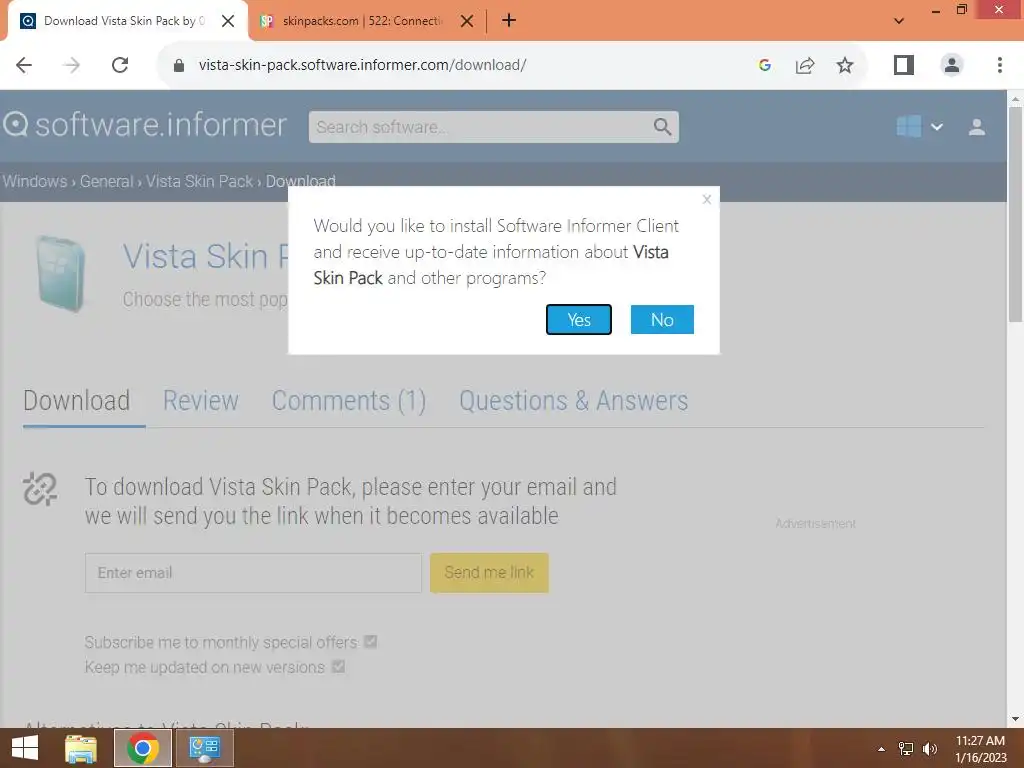Click scrollbar down arrow
Image resolution: width=1024 pixels, height=768 pixels.
click(1015, 719)
